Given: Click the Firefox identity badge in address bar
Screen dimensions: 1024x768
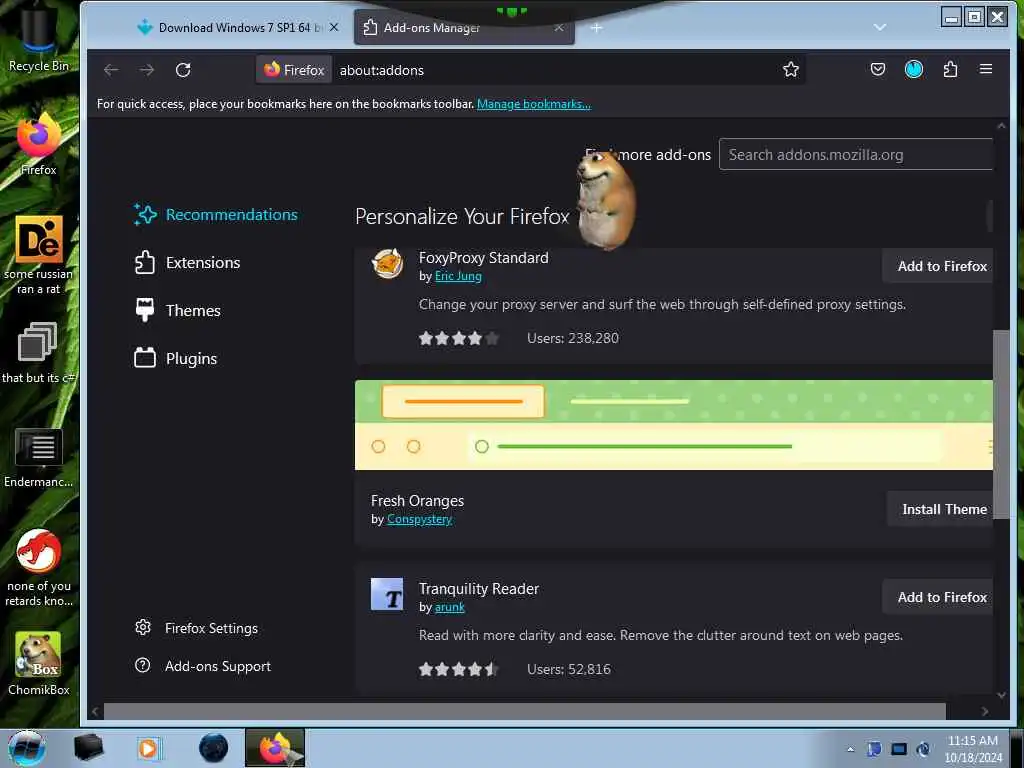Looking at the screenshot, I should 295,70.
